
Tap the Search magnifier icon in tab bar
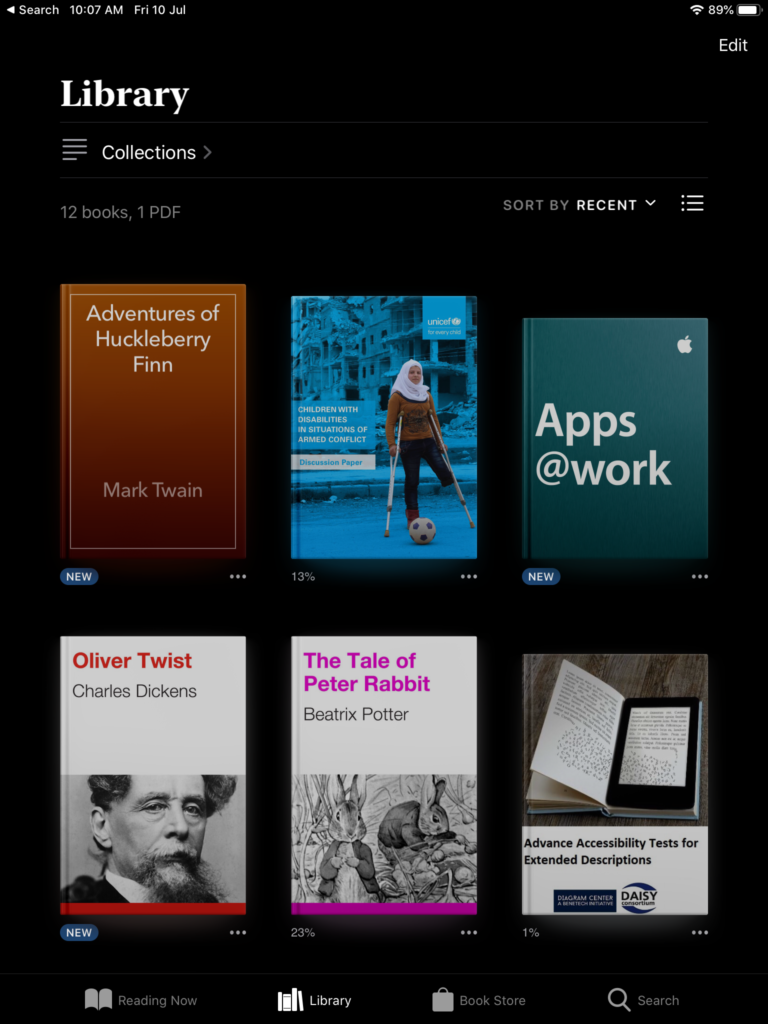coord(618,1000)
